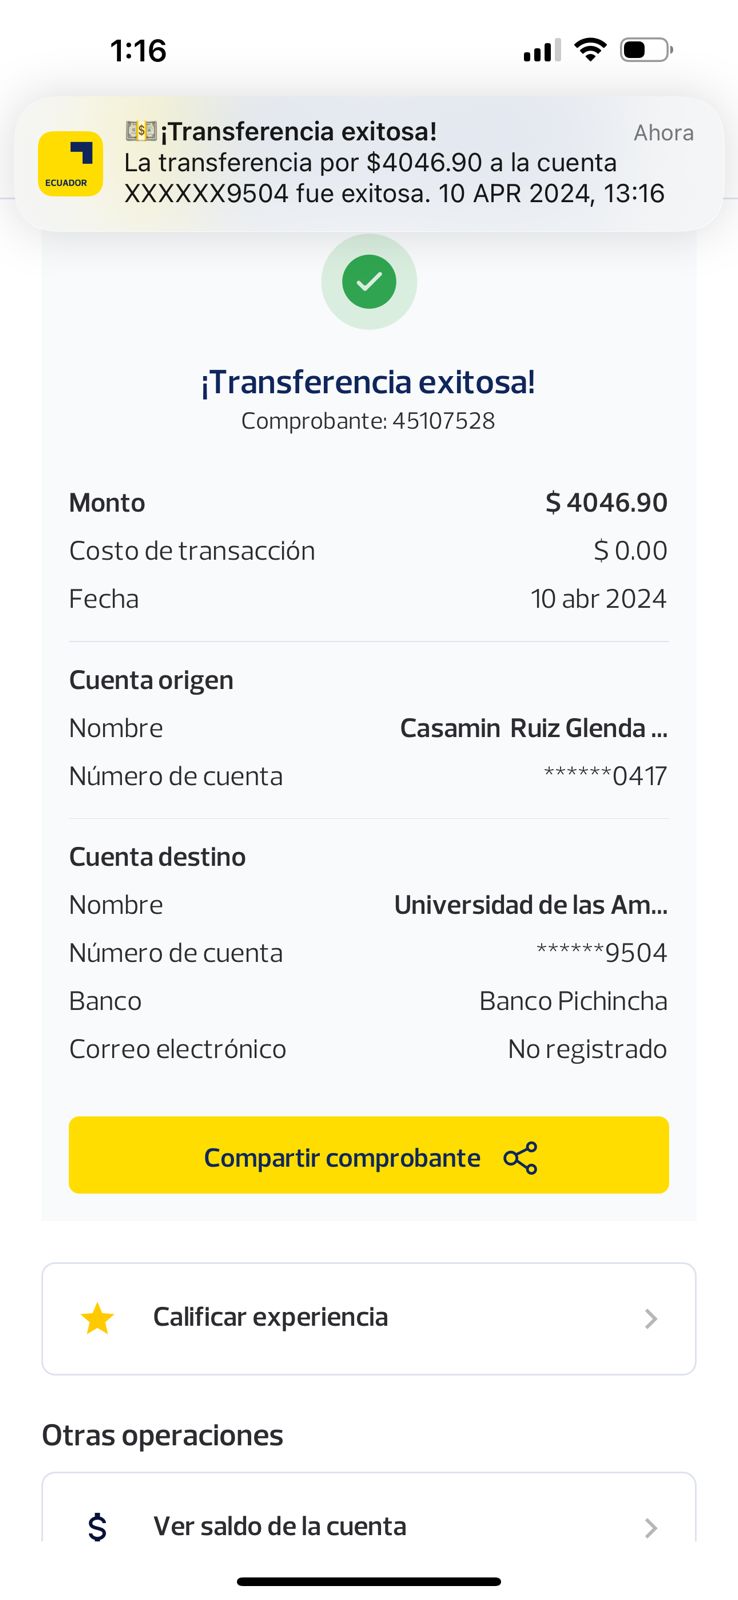The image size is (738, 1600).
Task: Tap the Banco Pichincha notification app icon
Action: pos(70,164)
